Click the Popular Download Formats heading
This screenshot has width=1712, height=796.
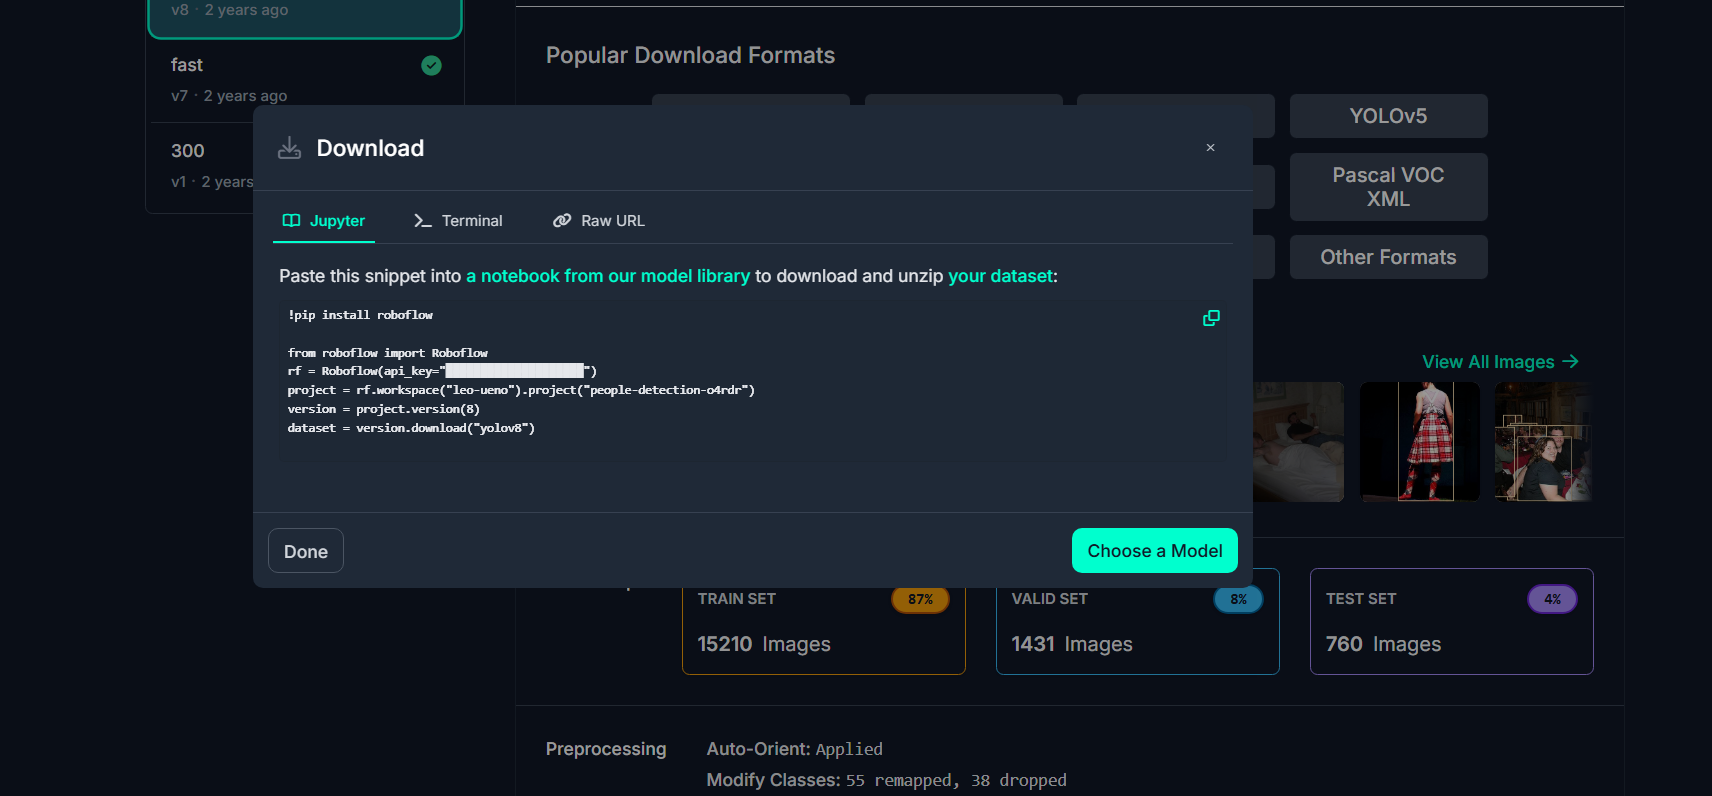click(690, 55)
